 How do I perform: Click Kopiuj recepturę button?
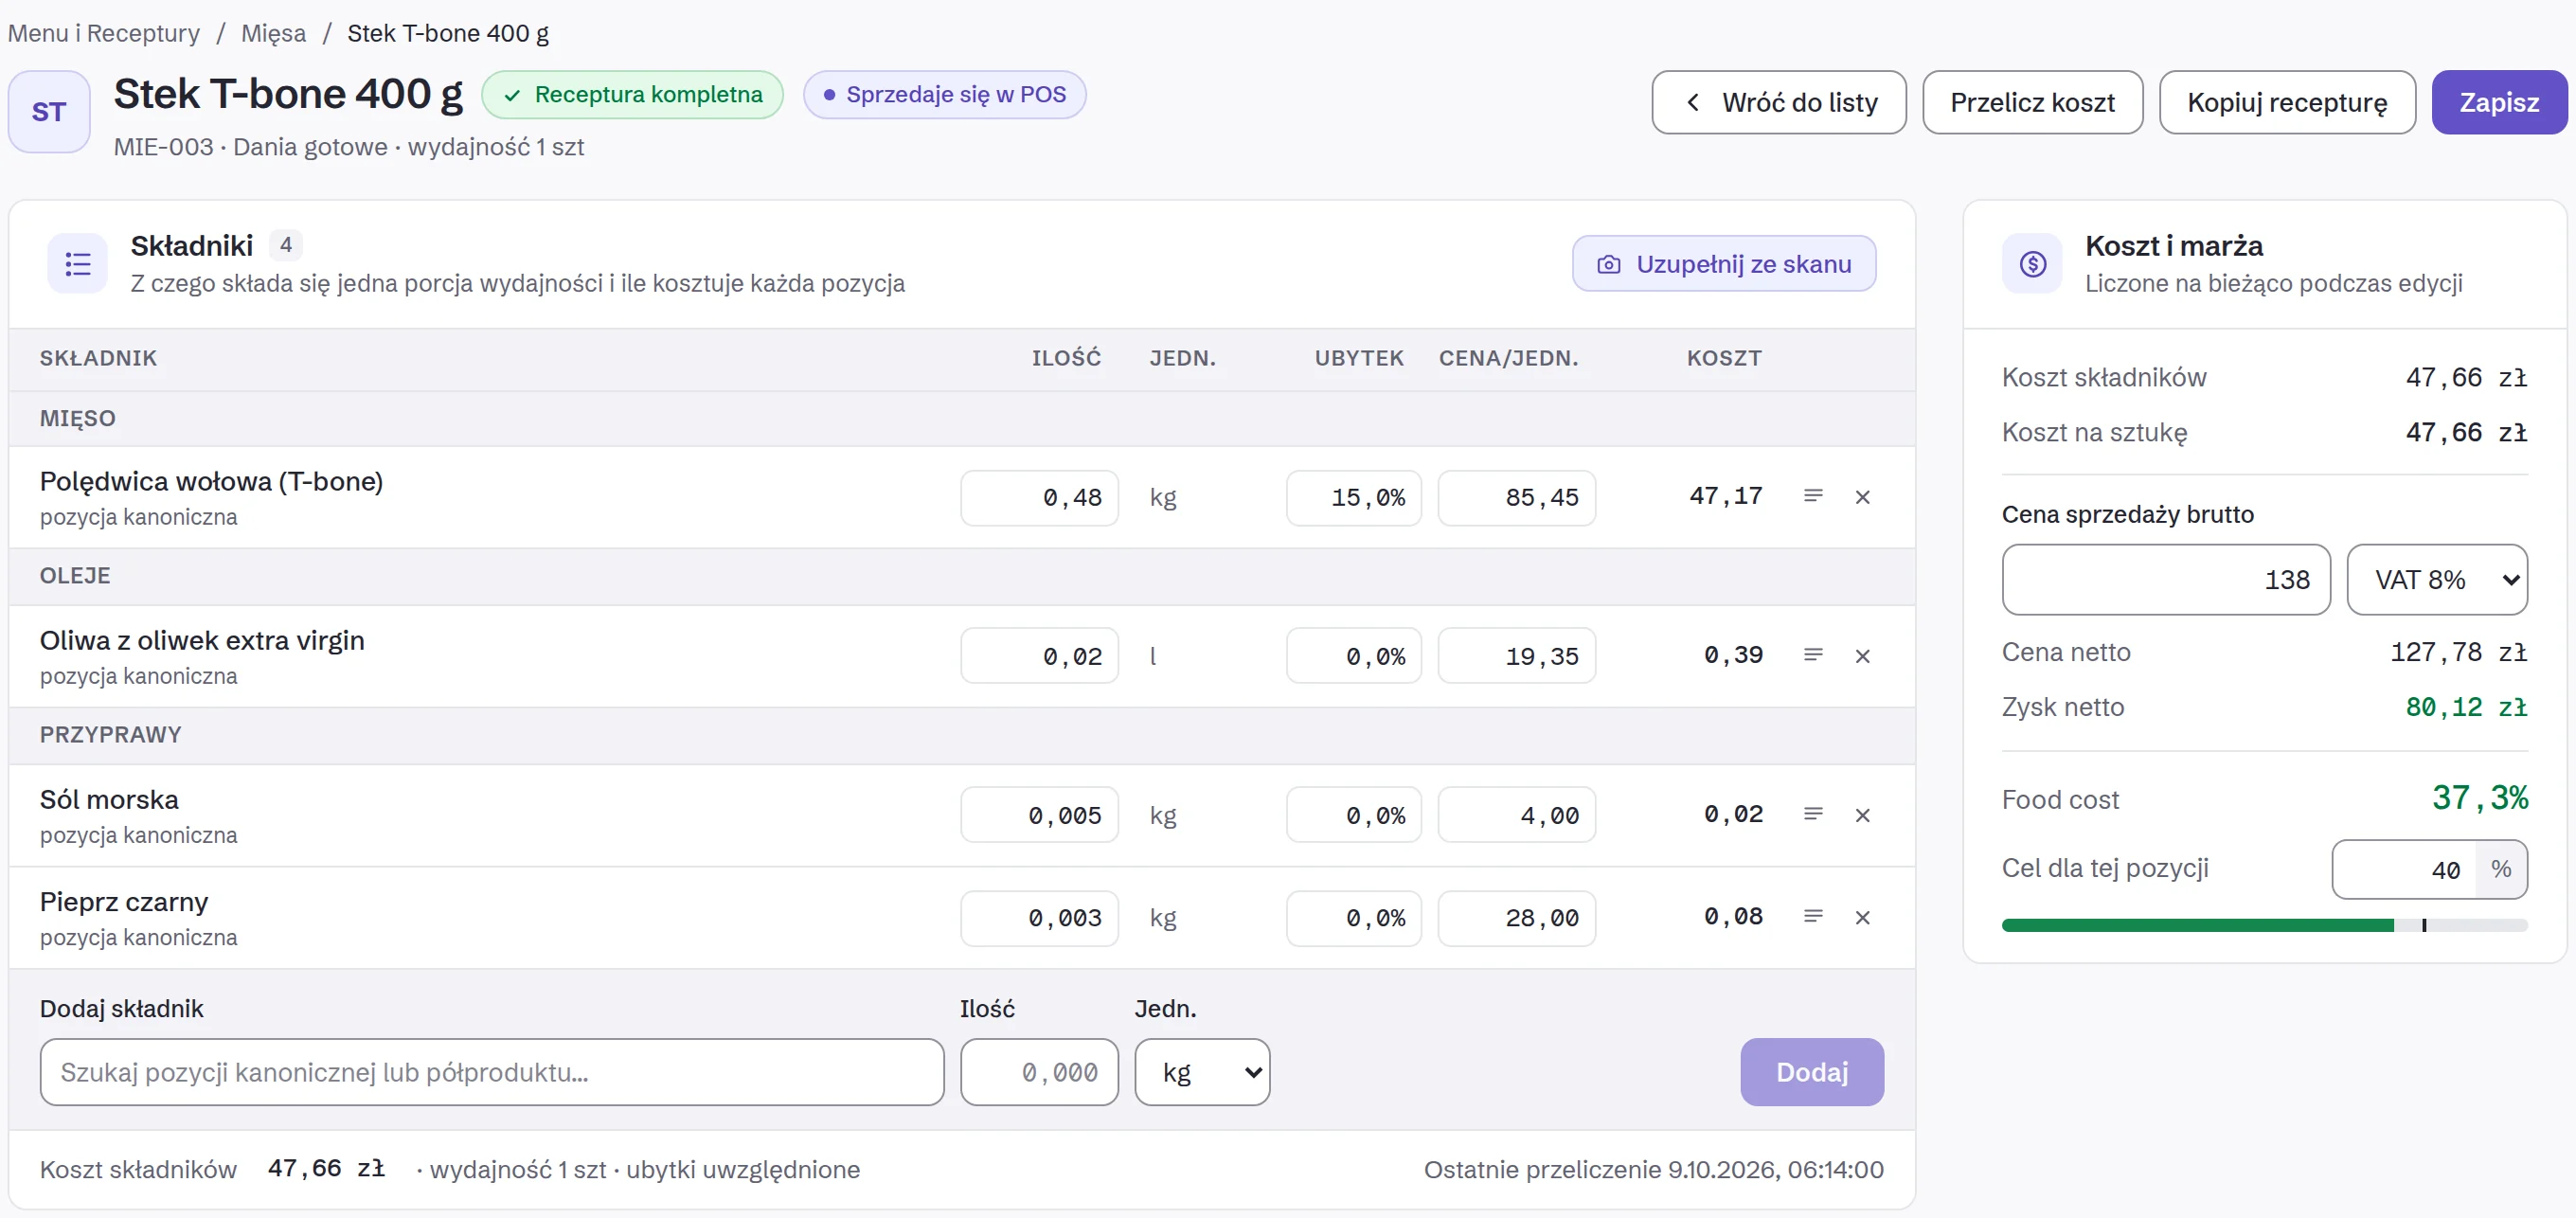2287,102
